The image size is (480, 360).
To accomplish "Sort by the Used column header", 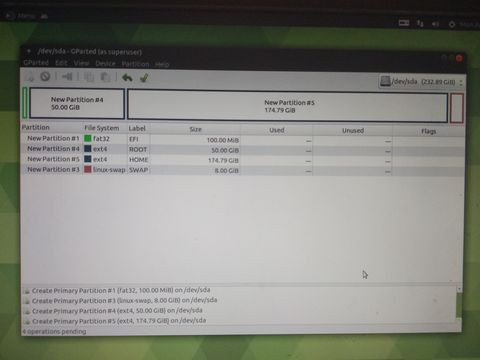I will [277, 130].
